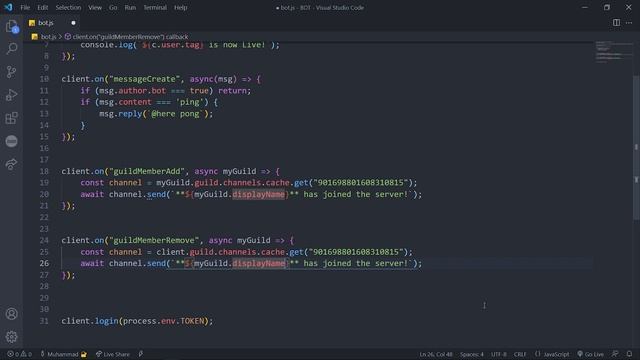The image size is (640, 360).
Task: Click Ln 26, Col 48 cursor position
Action: tap(436, 354)
